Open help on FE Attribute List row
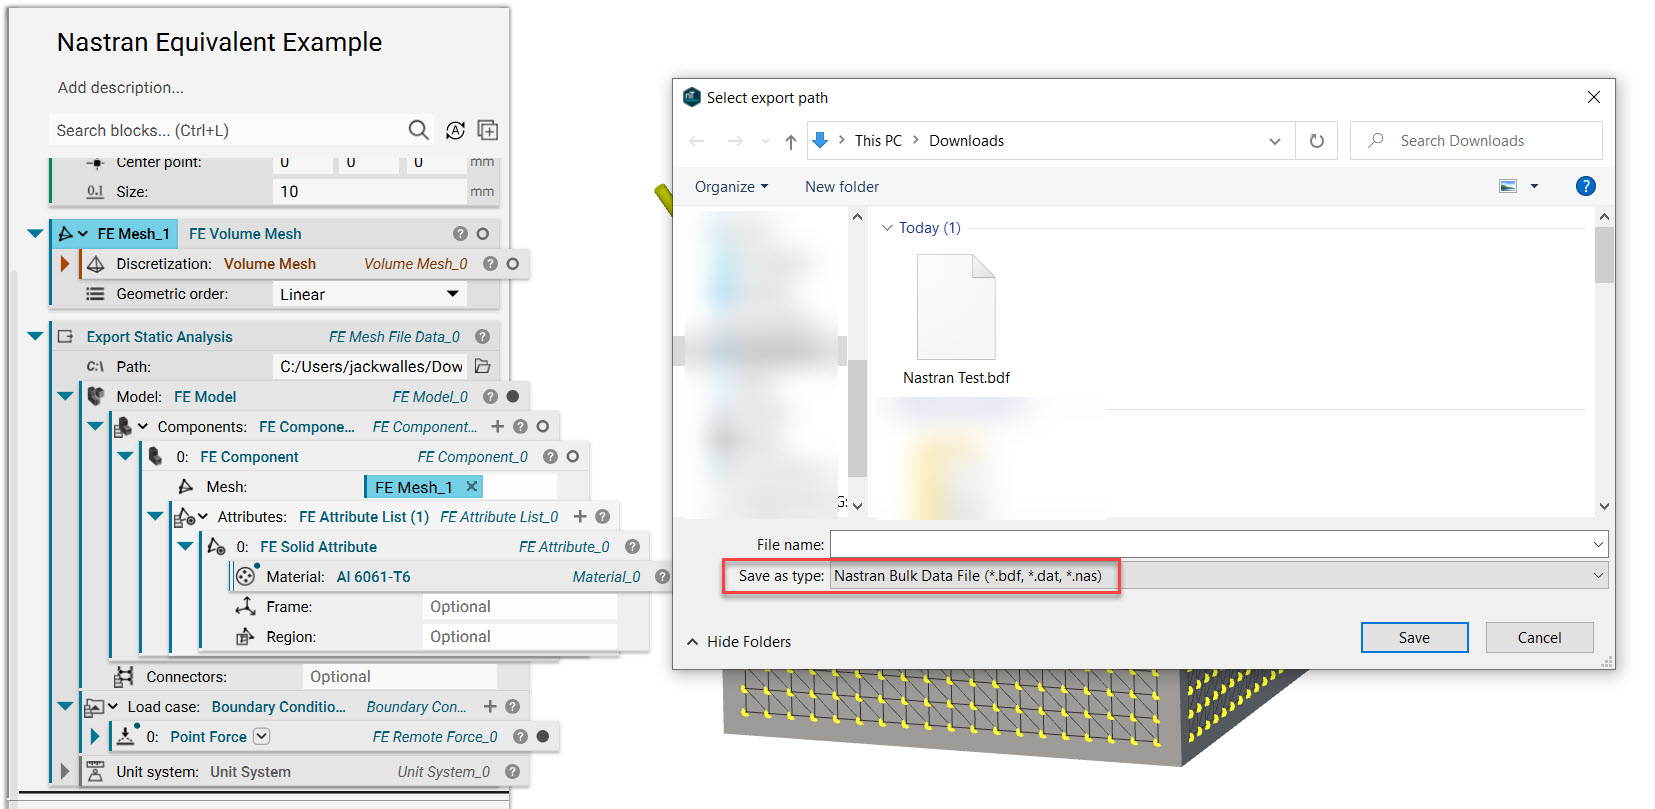This screenshot has width=1655, height=809. pos(602,516)
